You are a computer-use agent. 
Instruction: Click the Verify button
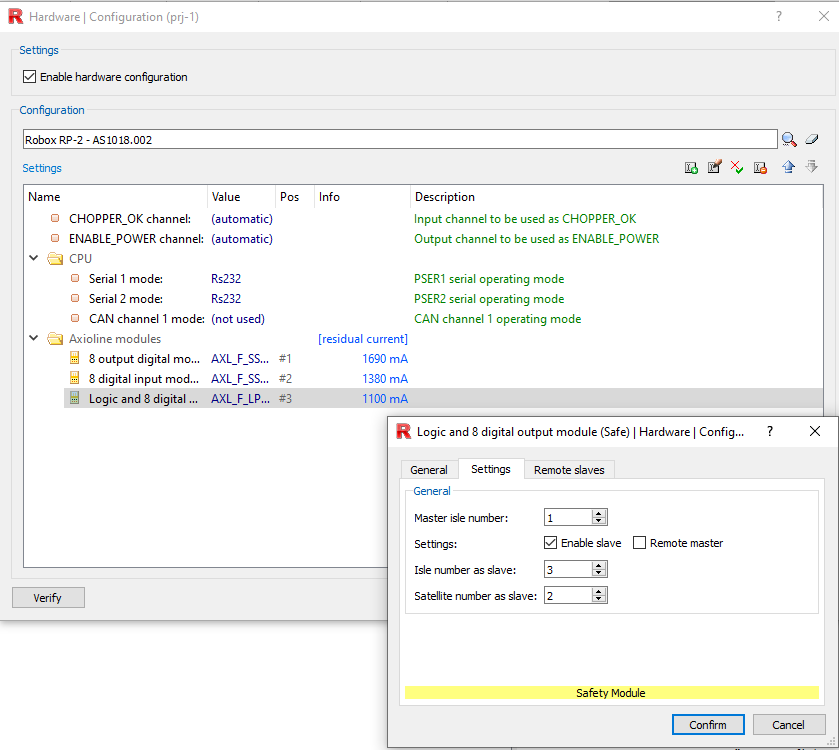pyautogui.click(x=48, y=598)
